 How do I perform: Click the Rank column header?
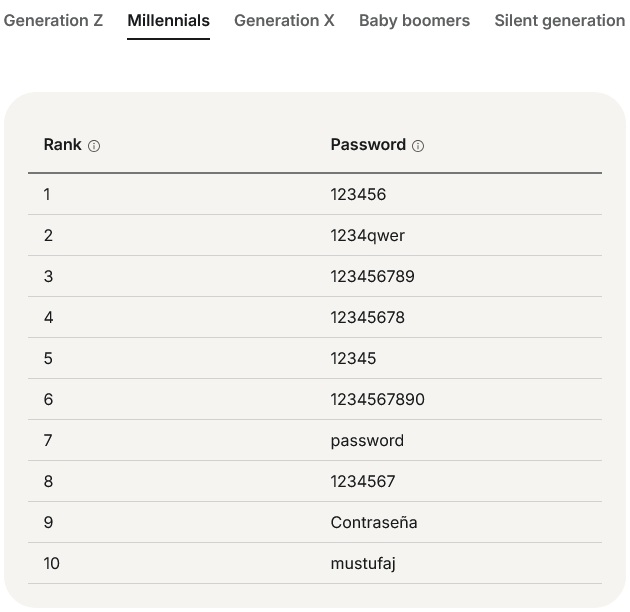(62, 145)
